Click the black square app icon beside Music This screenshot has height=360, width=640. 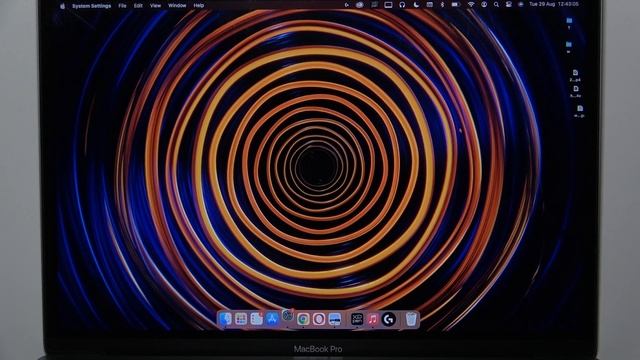(357, 319)
